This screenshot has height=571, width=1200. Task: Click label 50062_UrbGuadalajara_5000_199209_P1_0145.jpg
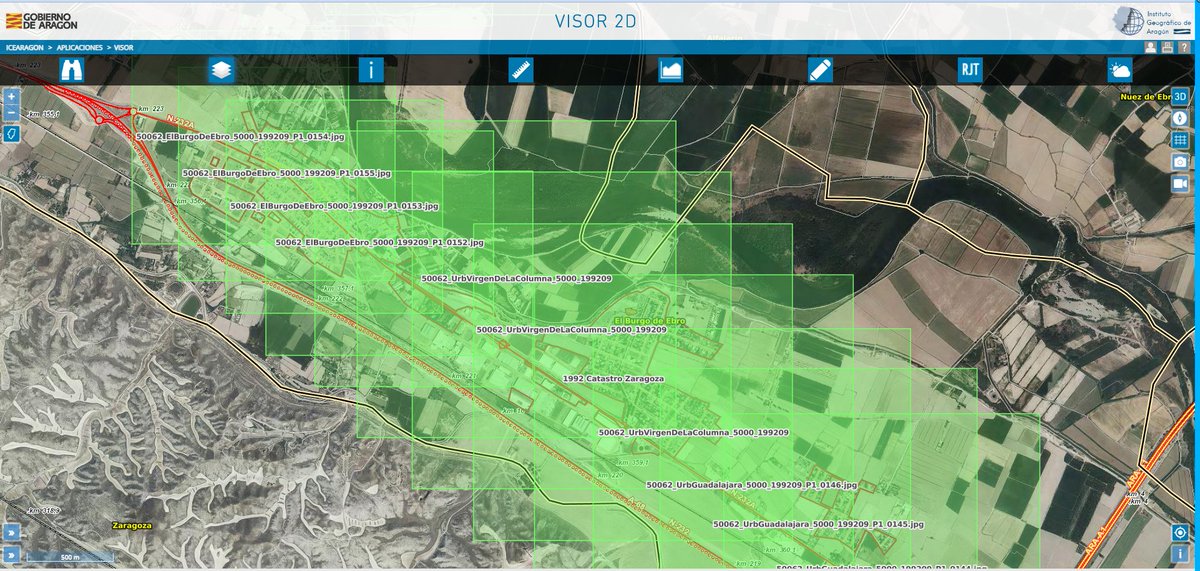coord(818,524)
